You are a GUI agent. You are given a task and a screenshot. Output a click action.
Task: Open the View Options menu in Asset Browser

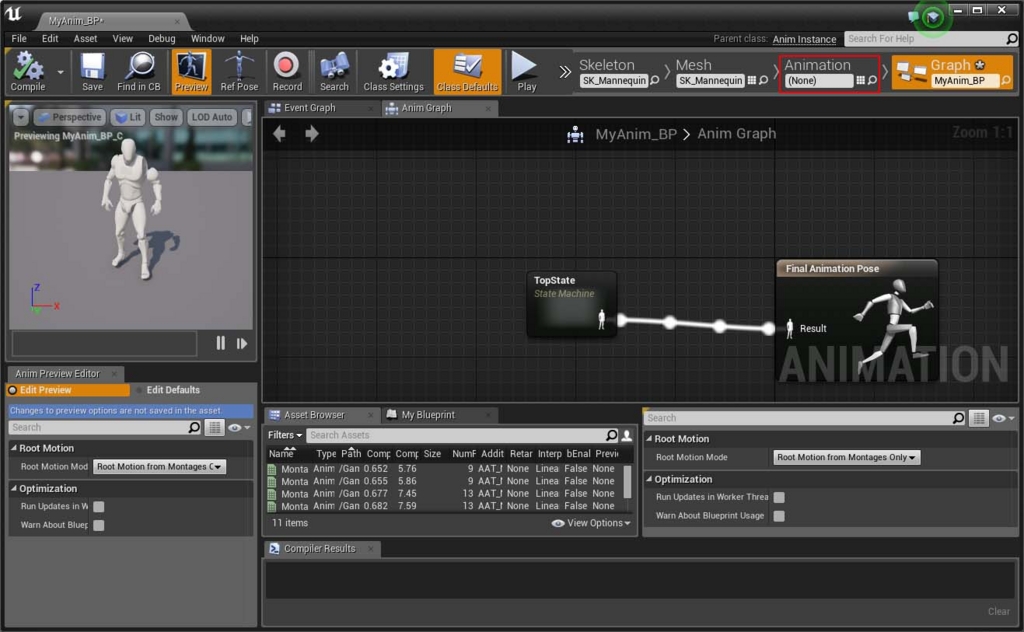tap(591, 523)
